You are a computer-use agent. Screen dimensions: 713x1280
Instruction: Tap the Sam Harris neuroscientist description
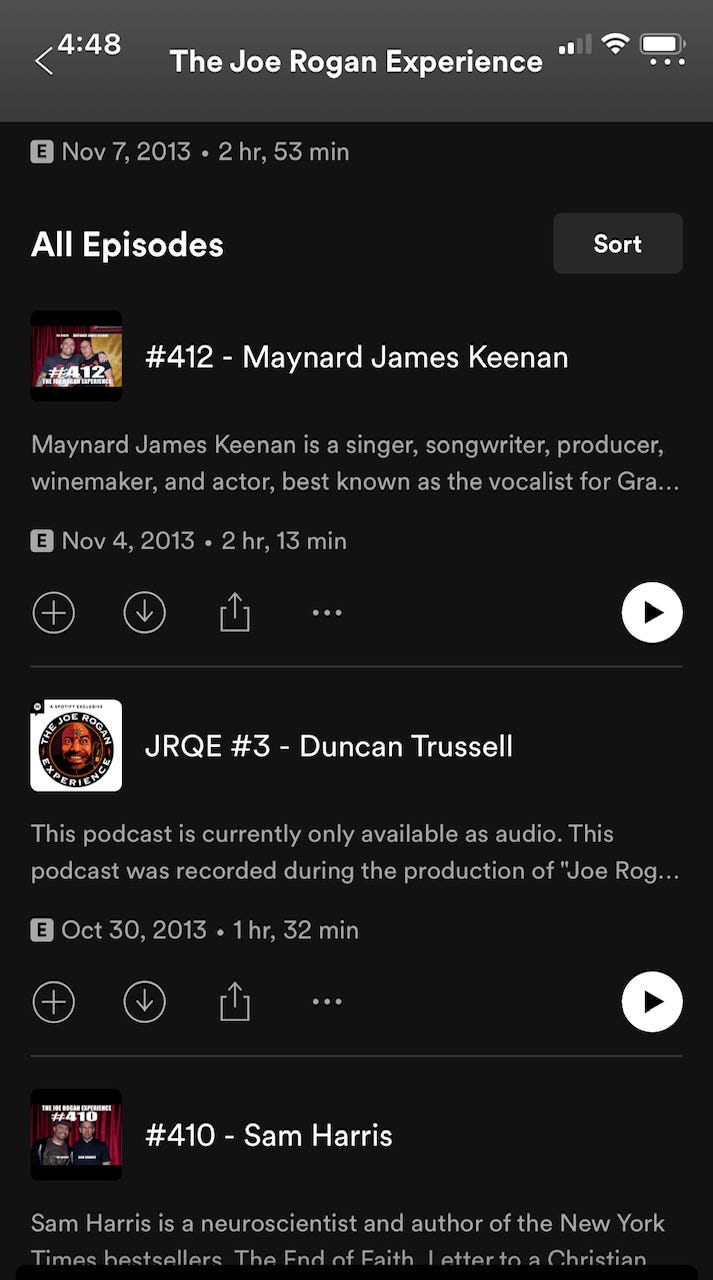[349, 1240]
